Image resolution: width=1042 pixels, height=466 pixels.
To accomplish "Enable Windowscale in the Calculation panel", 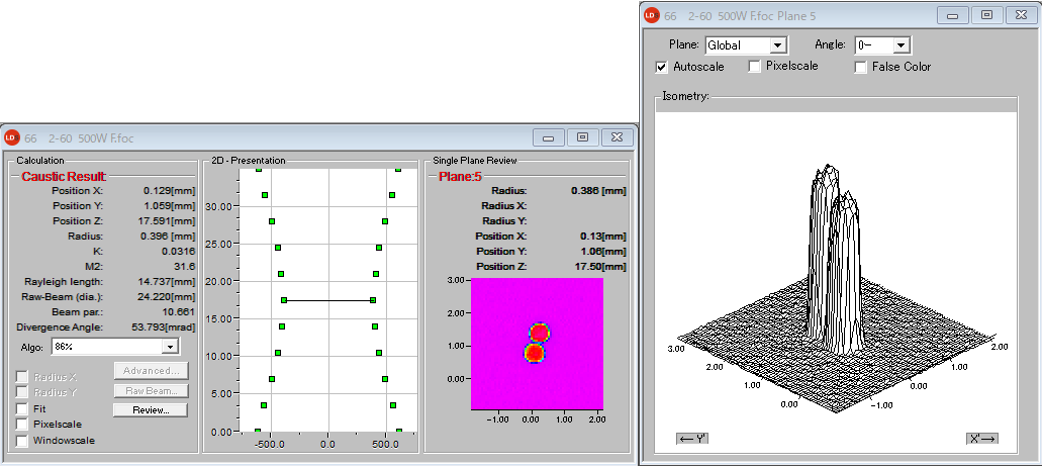I will click(22, 440).
